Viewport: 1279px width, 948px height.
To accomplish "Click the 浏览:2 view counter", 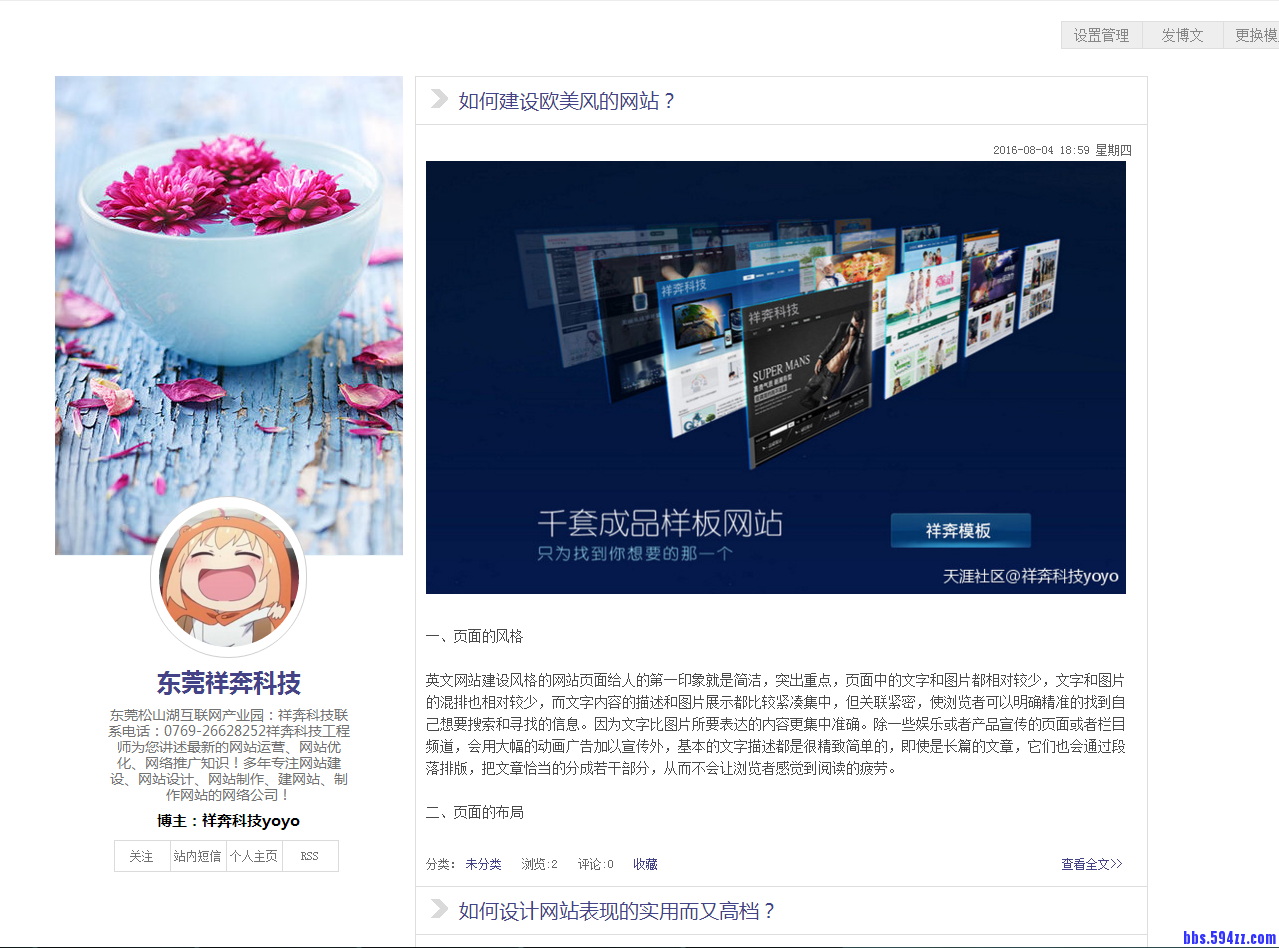I will 539,864.
